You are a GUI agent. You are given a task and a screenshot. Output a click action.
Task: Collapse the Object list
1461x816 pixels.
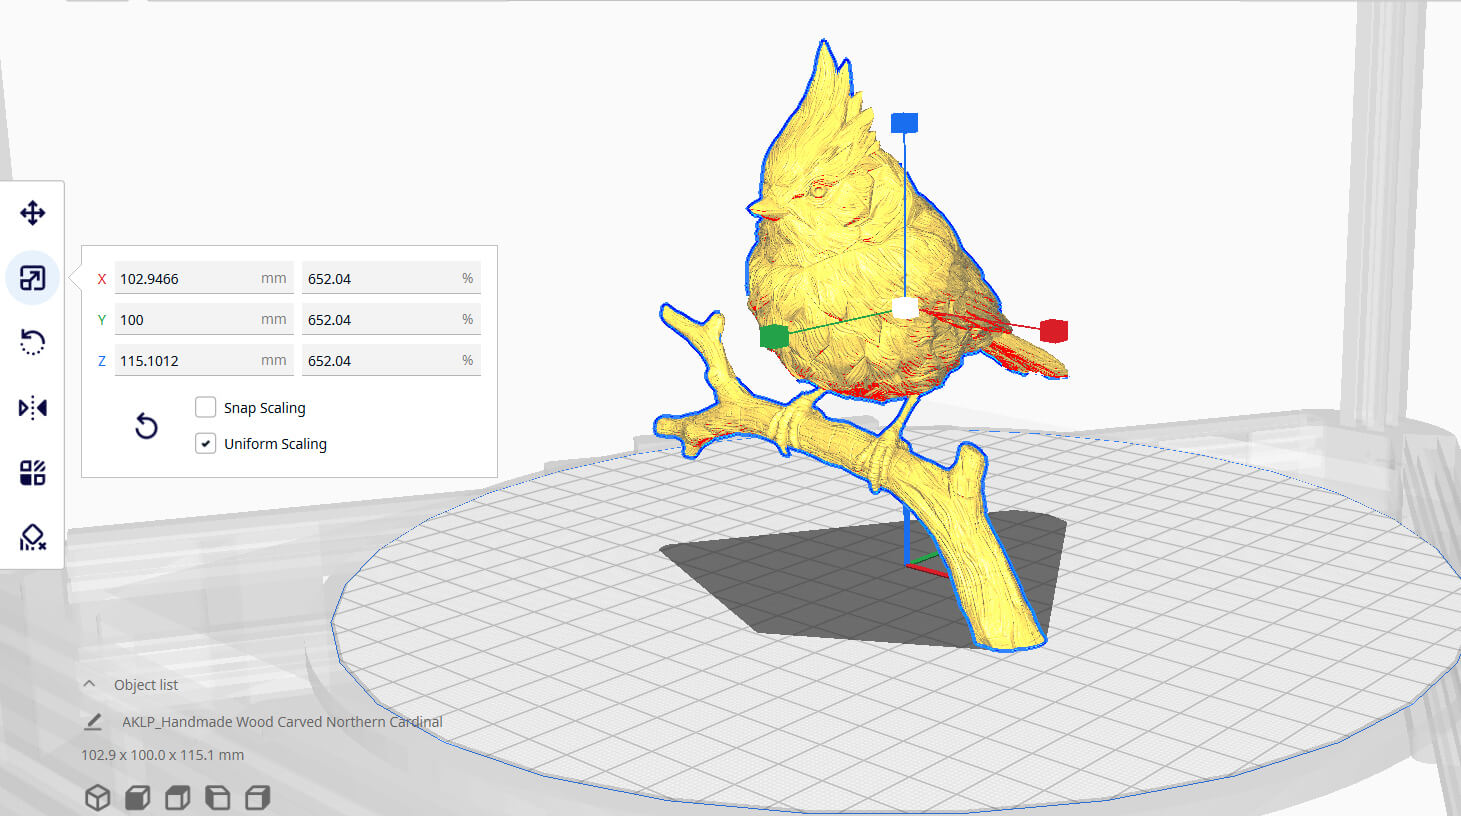pyautogui.click(x=89, y=684)
